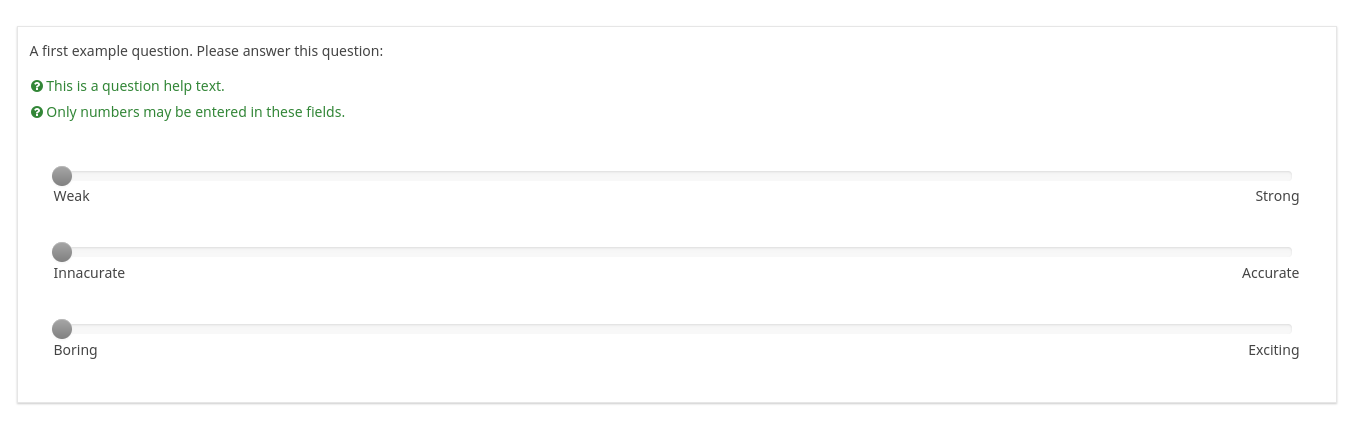Click the far right end of the Boring–Exciting track

click(1288, 329)
